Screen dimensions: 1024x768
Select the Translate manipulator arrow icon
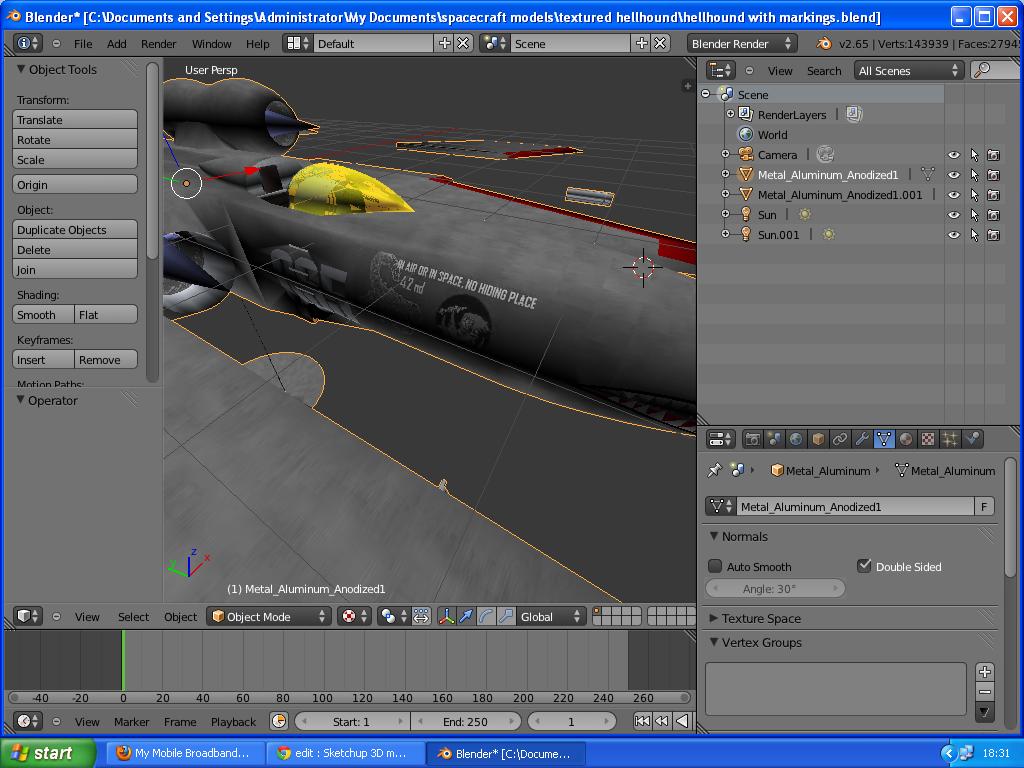pos(467,616)
